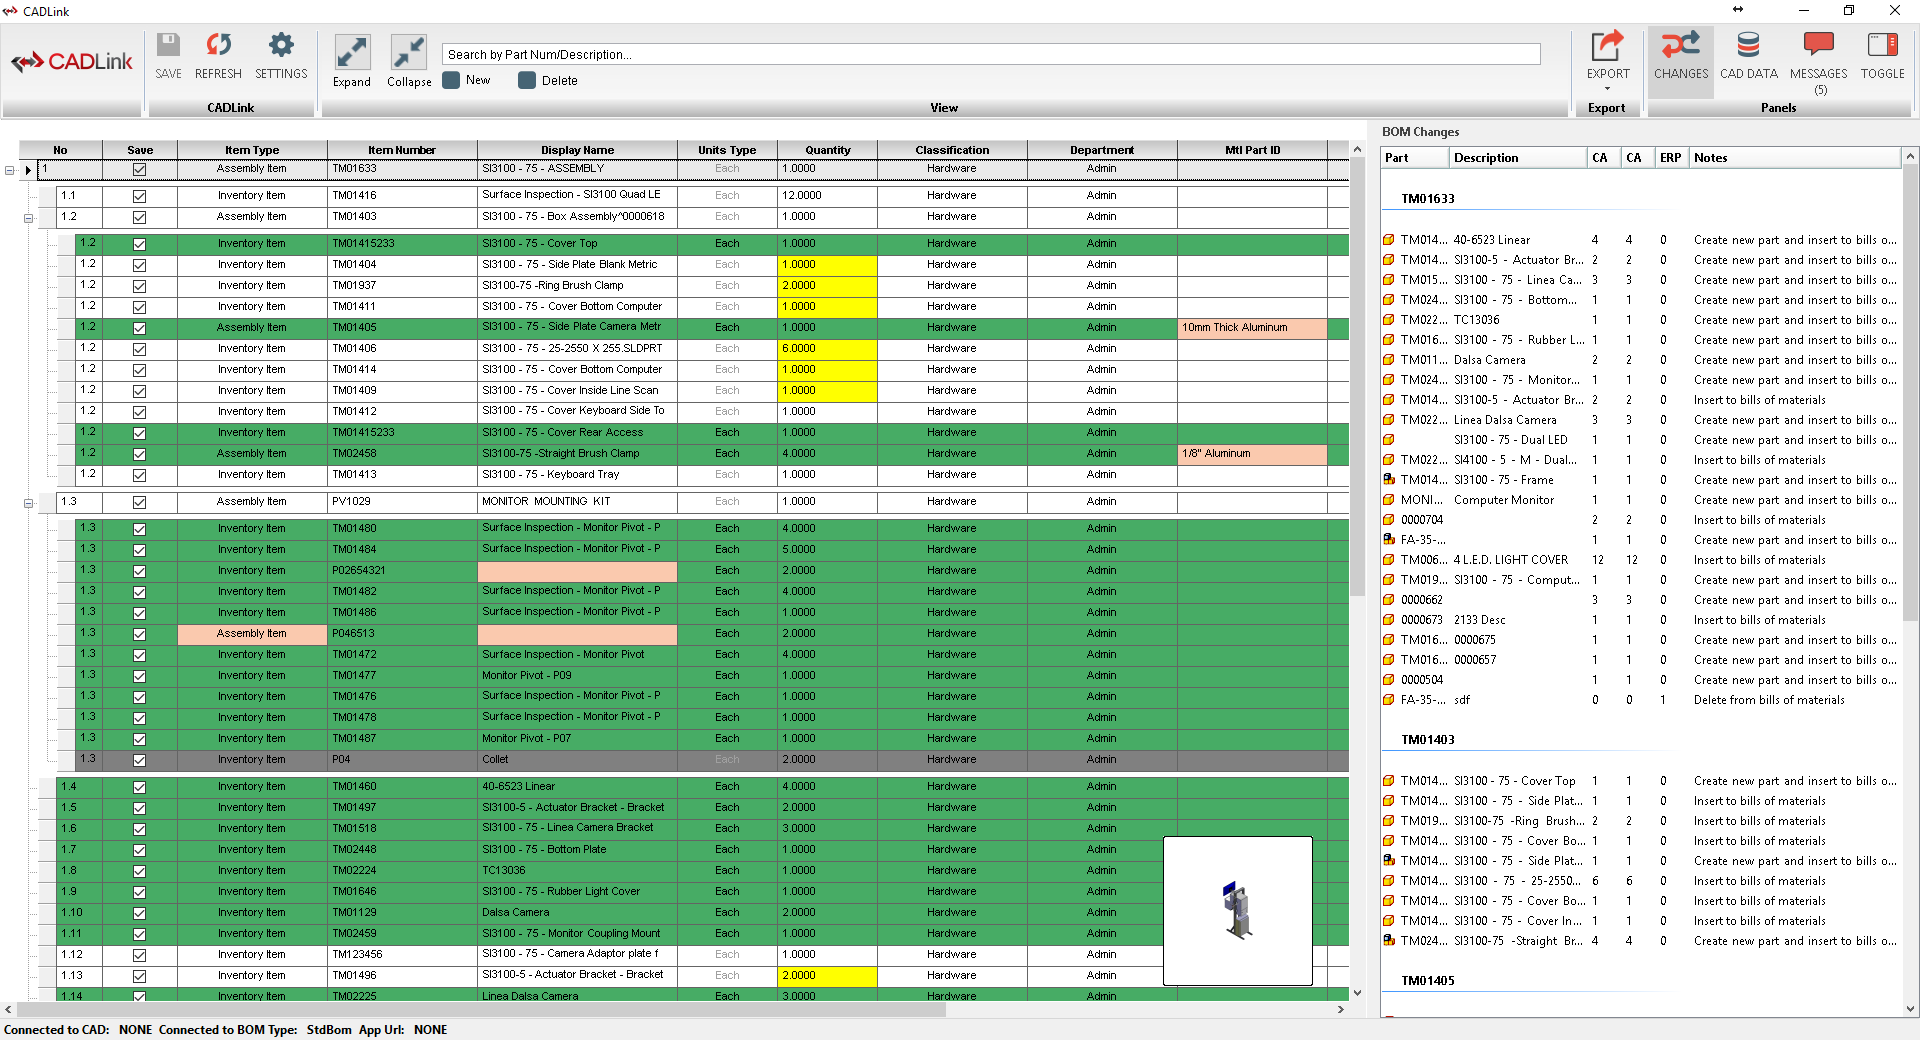The width and height of the screenshot is (1920, 1040).
Task: Select the TM01405 group in BOM Changes
Action: (x=1428, y=981)
